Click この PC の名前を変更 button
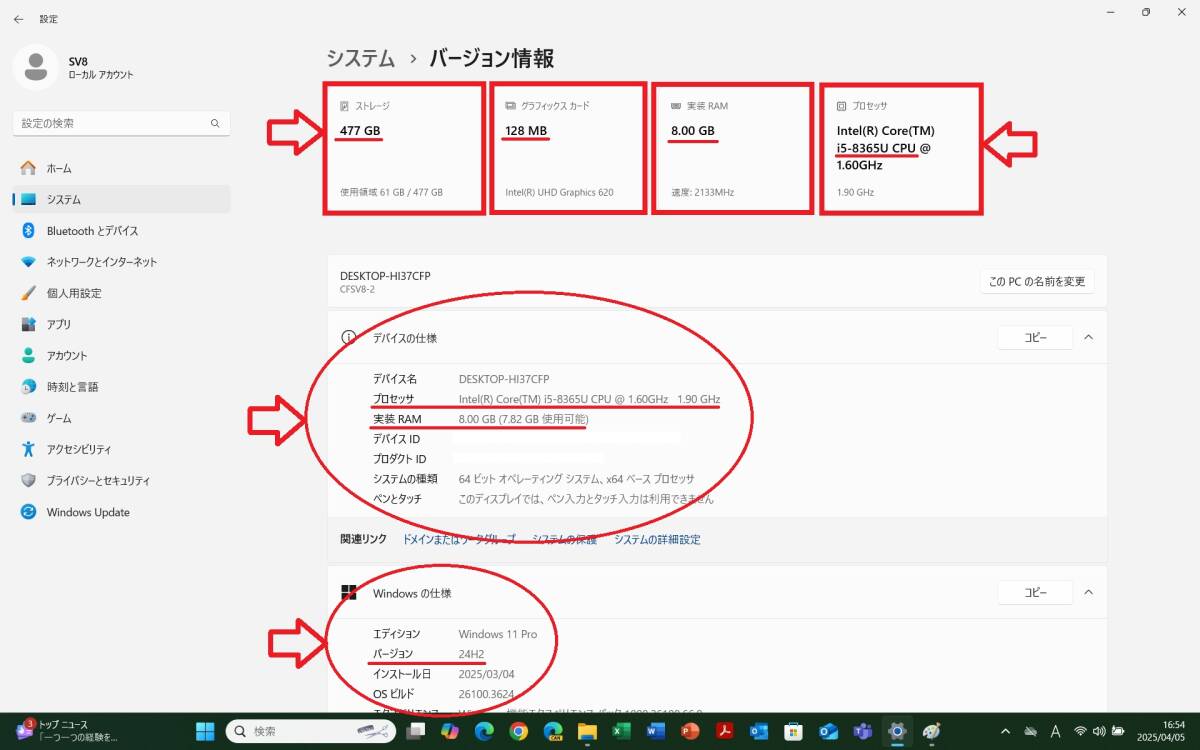Screen dimensions: 1200x750 coord(1036,282)
